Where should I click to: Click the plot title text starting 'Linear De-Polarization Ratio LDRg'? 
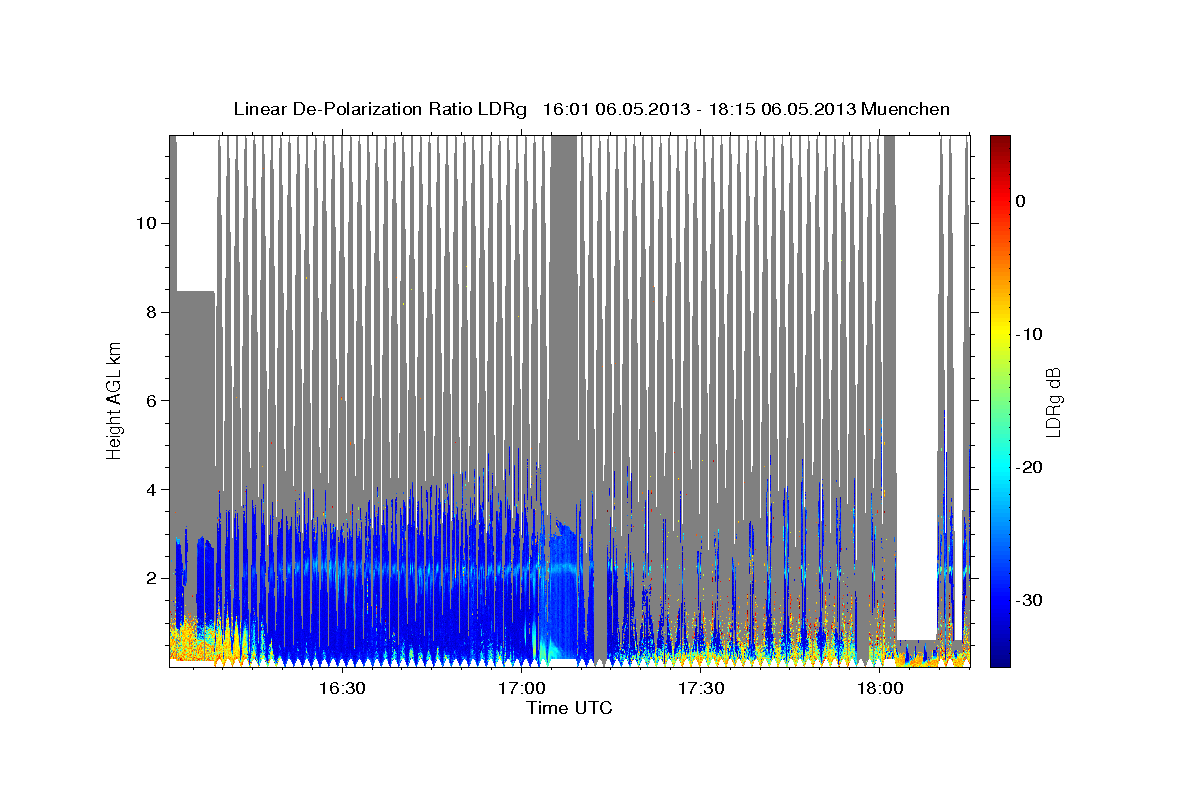pos(591,109)
